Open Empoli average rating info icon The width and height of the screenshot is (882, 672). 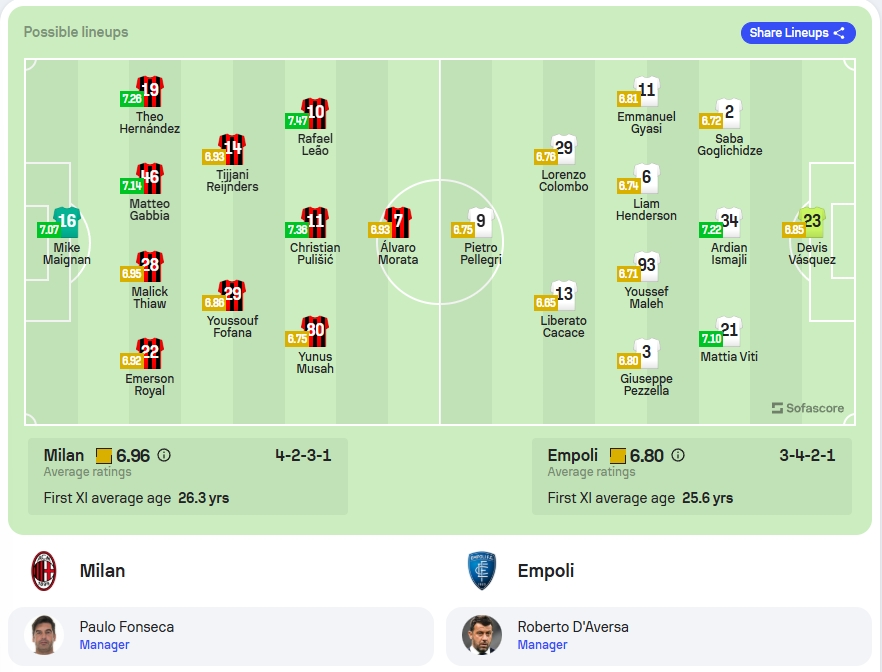pyautogui.click(x=678, y=455)
